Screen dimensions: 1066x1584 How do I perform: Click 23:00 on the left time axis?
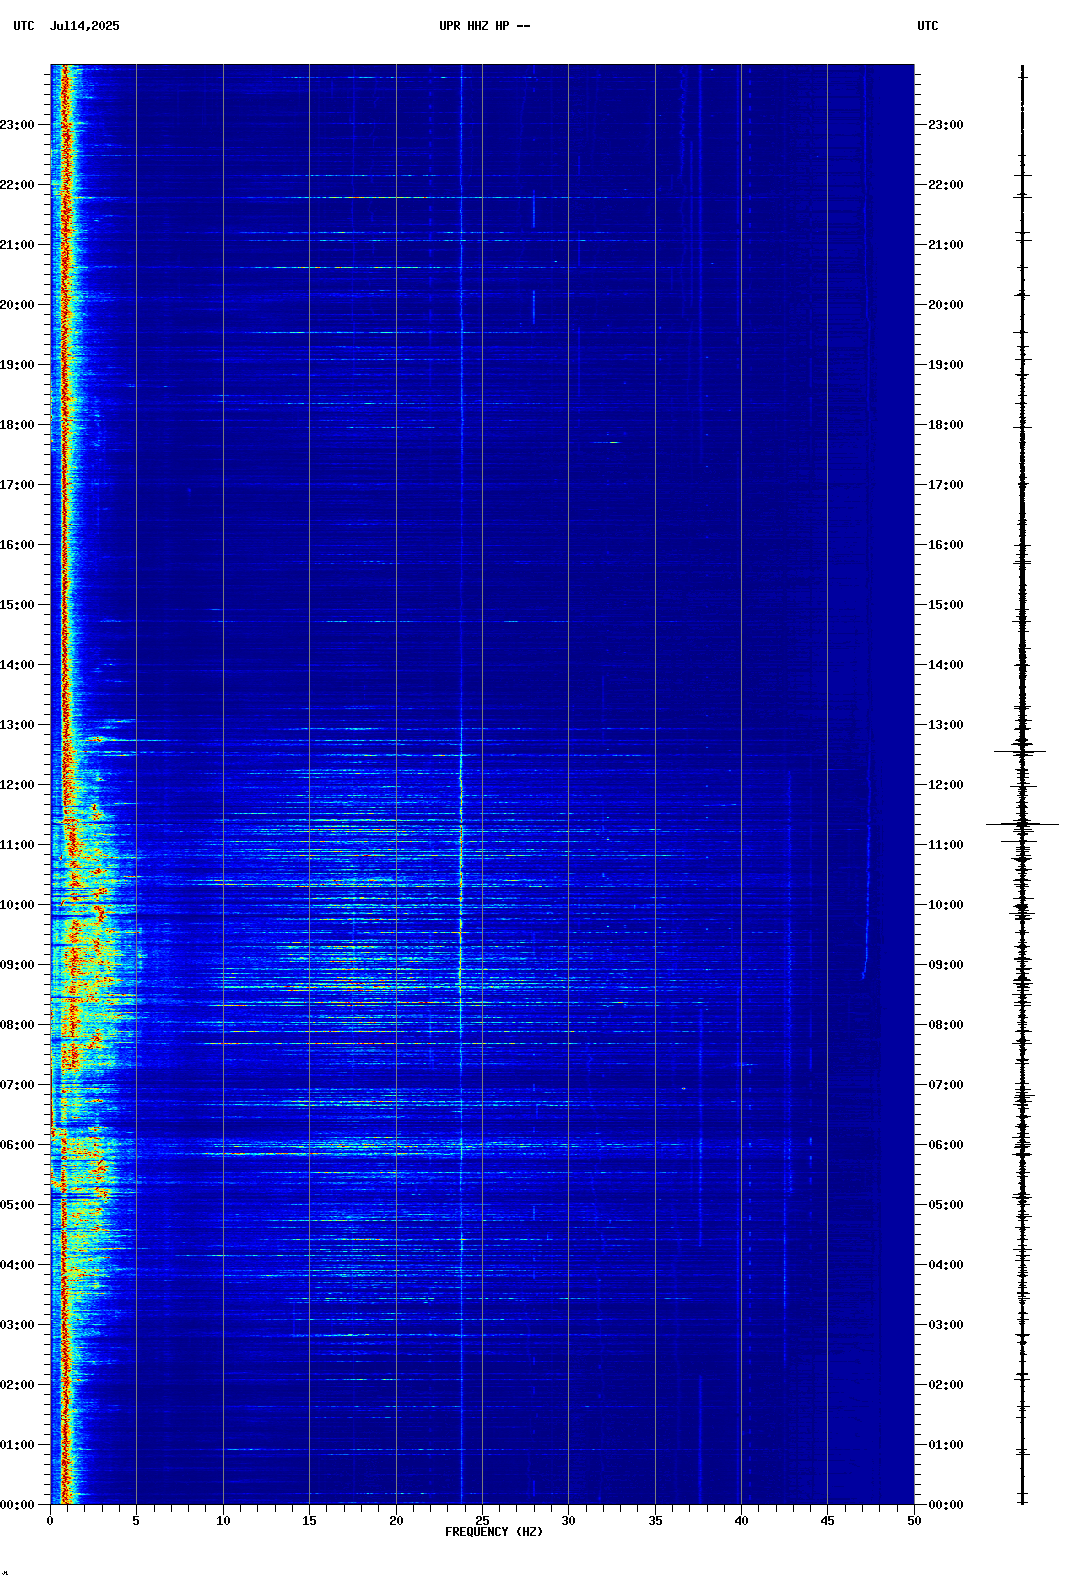click(17, 125)
